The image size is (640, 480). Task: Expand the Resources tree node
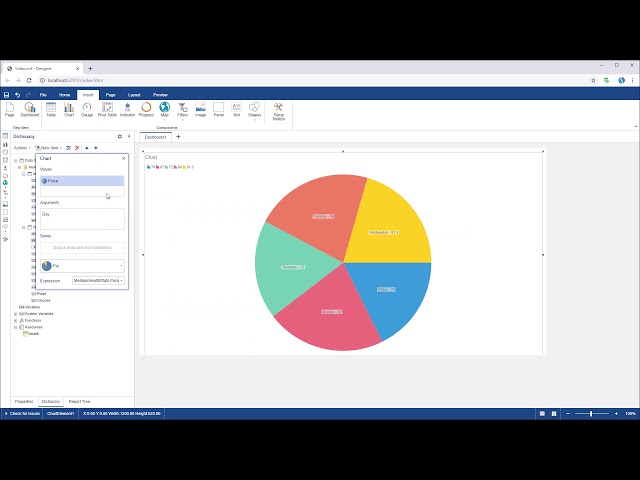tap(16, 327)
